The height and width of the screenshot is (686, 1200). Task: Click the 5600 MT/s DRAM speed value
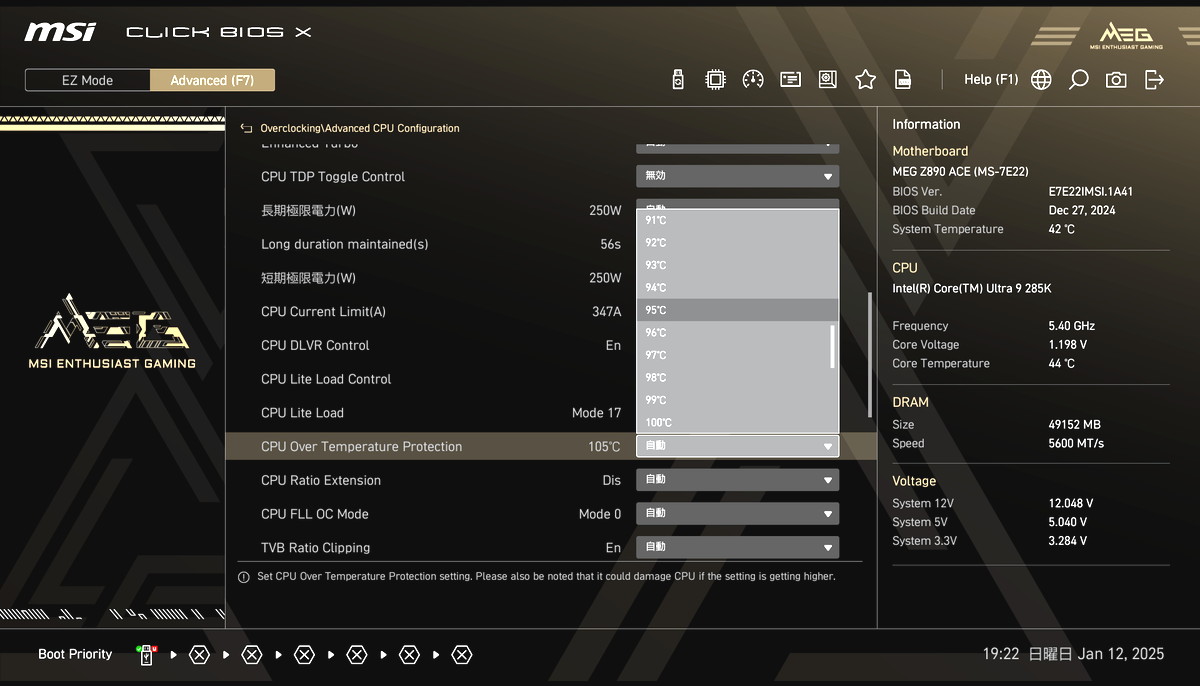coord(1078,443)
